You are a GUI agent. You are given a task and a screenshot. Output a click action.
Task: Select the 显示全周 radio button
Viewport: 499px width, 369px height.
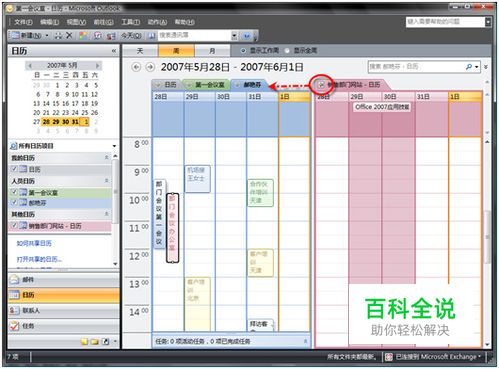point(287,51)
